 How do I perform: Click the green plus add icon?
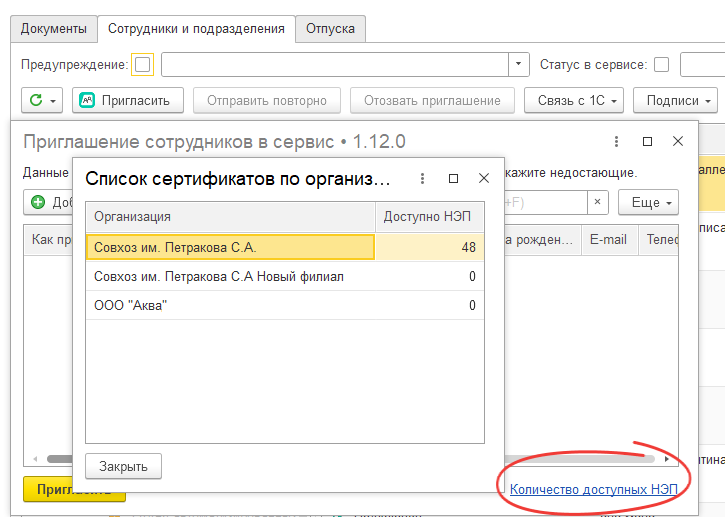pyautogui.click(x=39, y=202)
